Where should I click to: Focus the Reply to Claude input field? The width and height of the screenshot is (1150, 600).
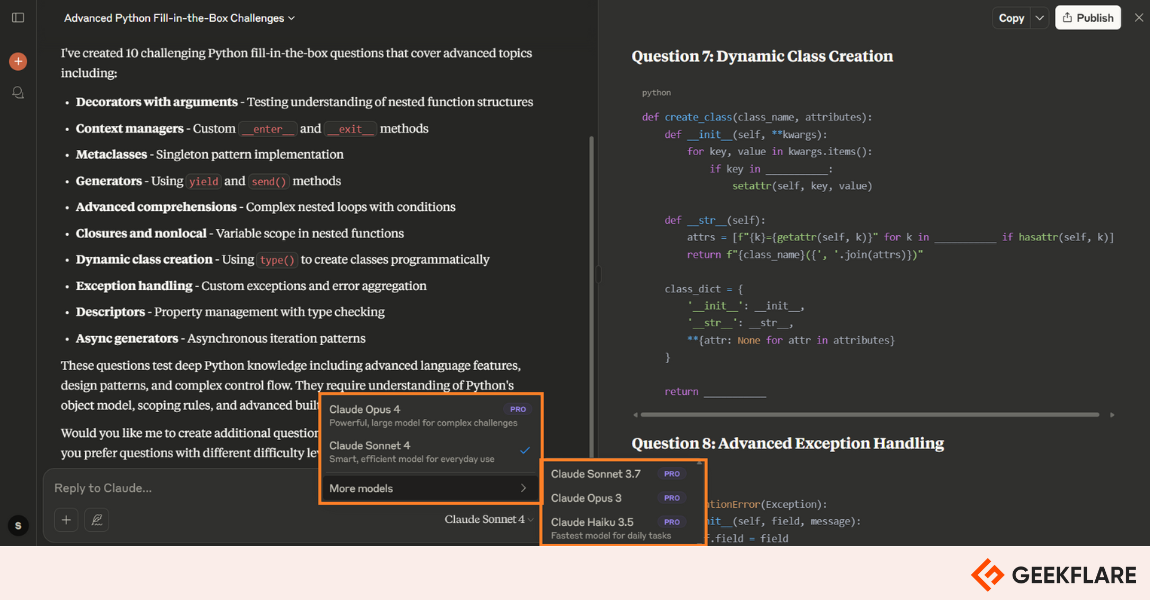coord(183,488)
